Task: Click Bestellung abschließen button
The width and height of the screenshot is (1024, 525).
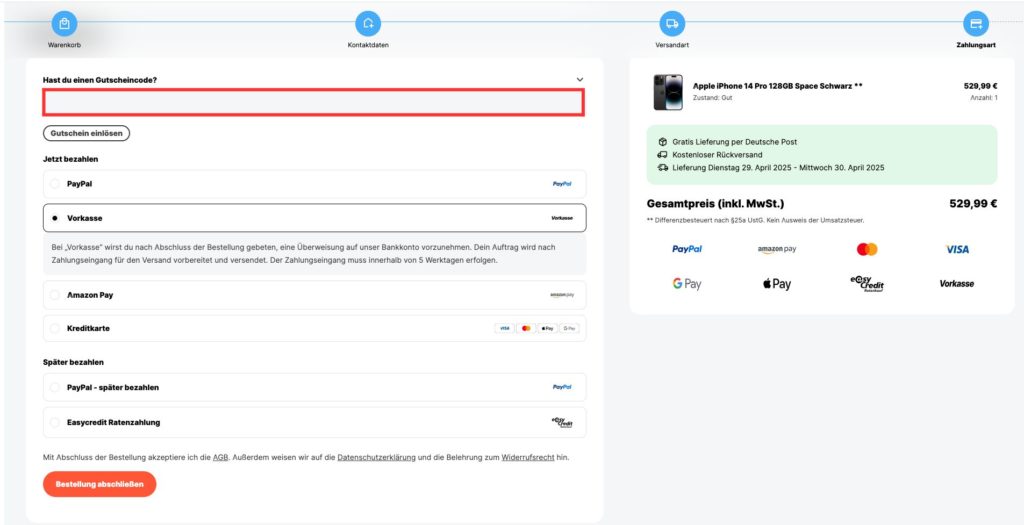Action: [x=99, y=485]
